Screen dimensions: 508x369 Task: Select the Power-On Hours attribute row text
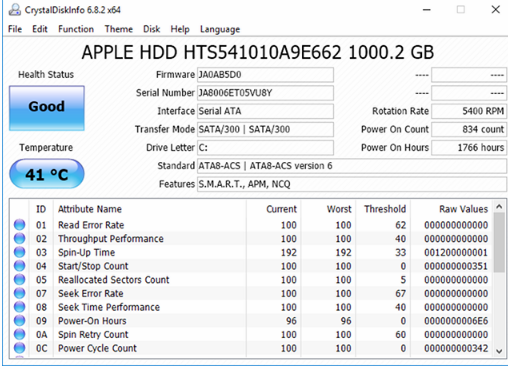click(92, 321)
